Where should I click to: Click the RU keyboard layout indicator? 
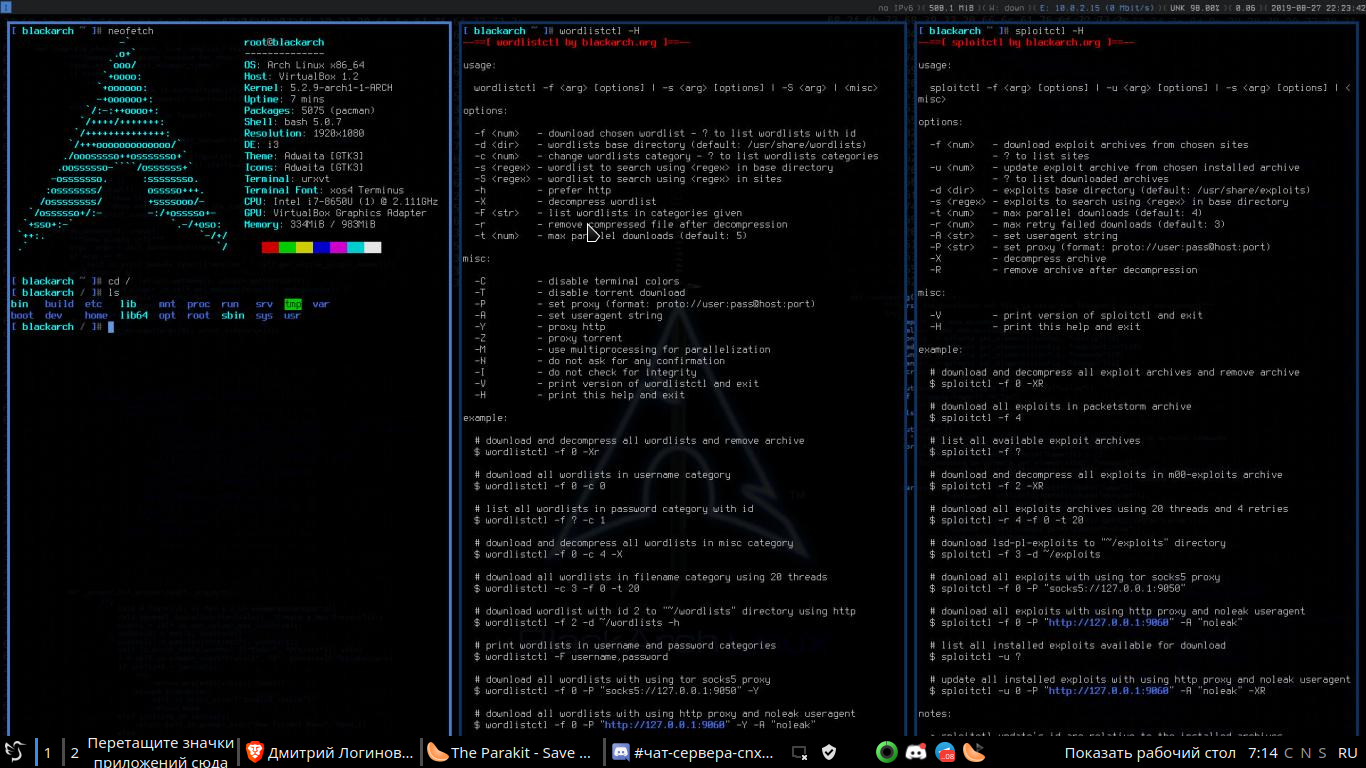click(1347, 752)
